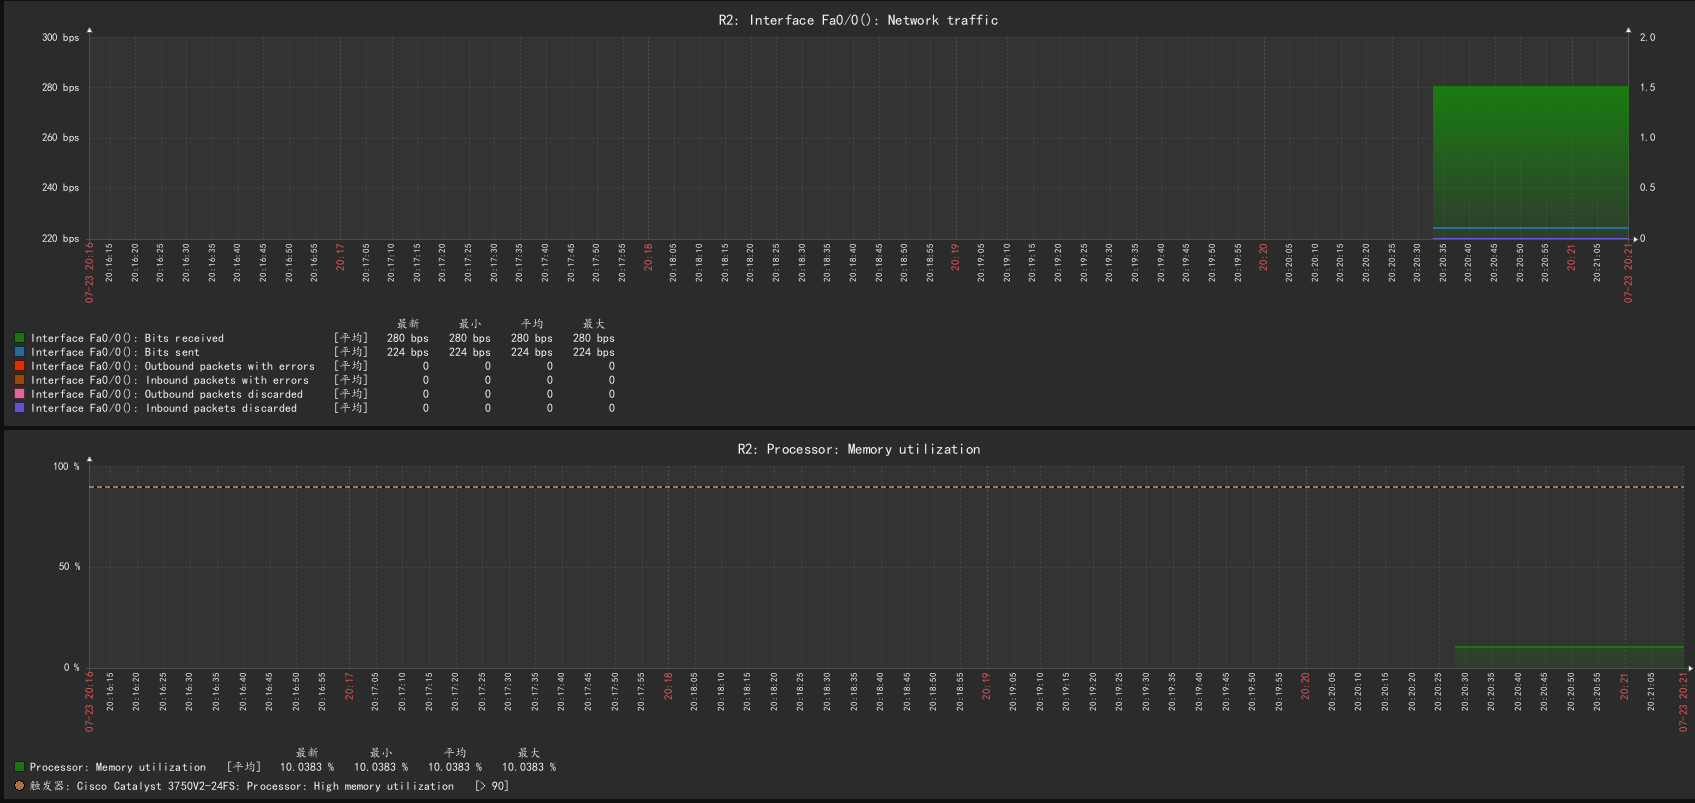This screenshot has height=803, width=1695.
Task: Click 最大 column header in traffic legend
Action: 594,324
